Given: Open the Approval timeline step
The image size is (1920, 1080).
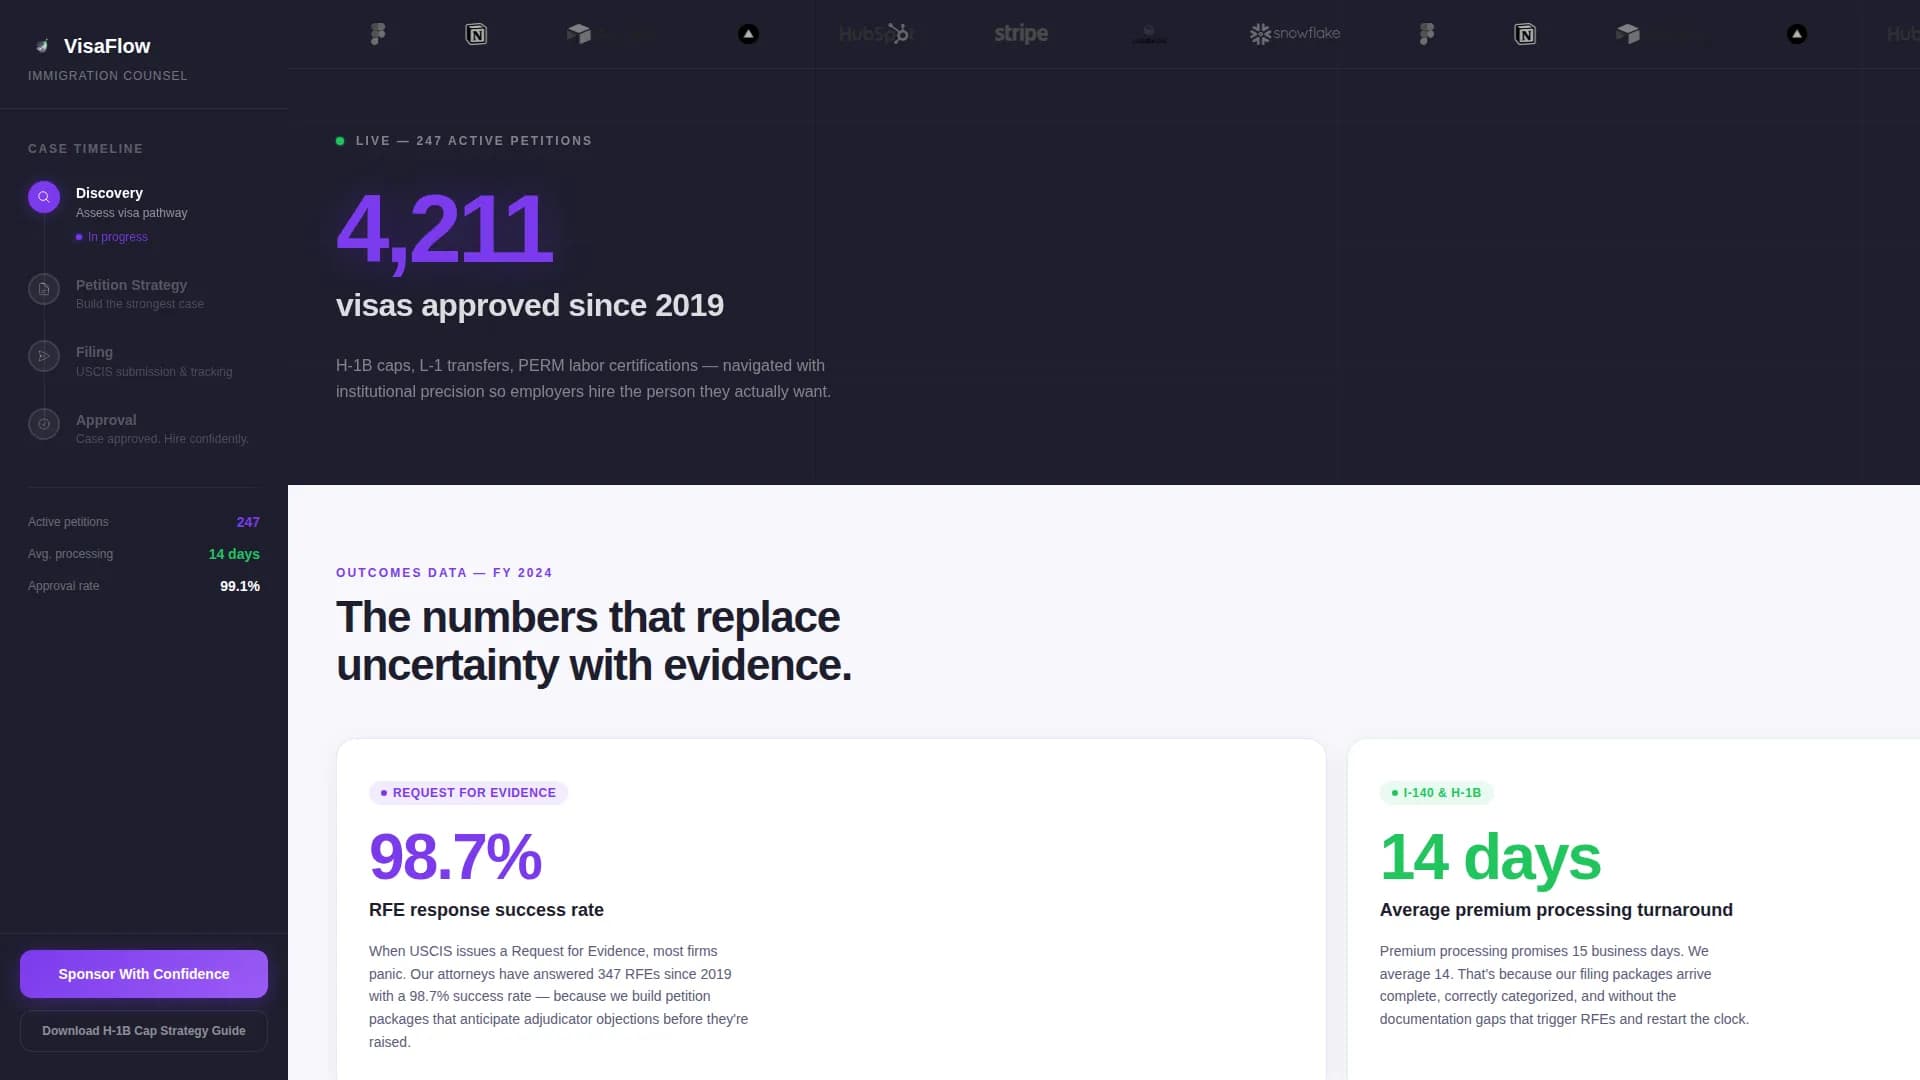Looking at the screenshot, I should 144,429.
